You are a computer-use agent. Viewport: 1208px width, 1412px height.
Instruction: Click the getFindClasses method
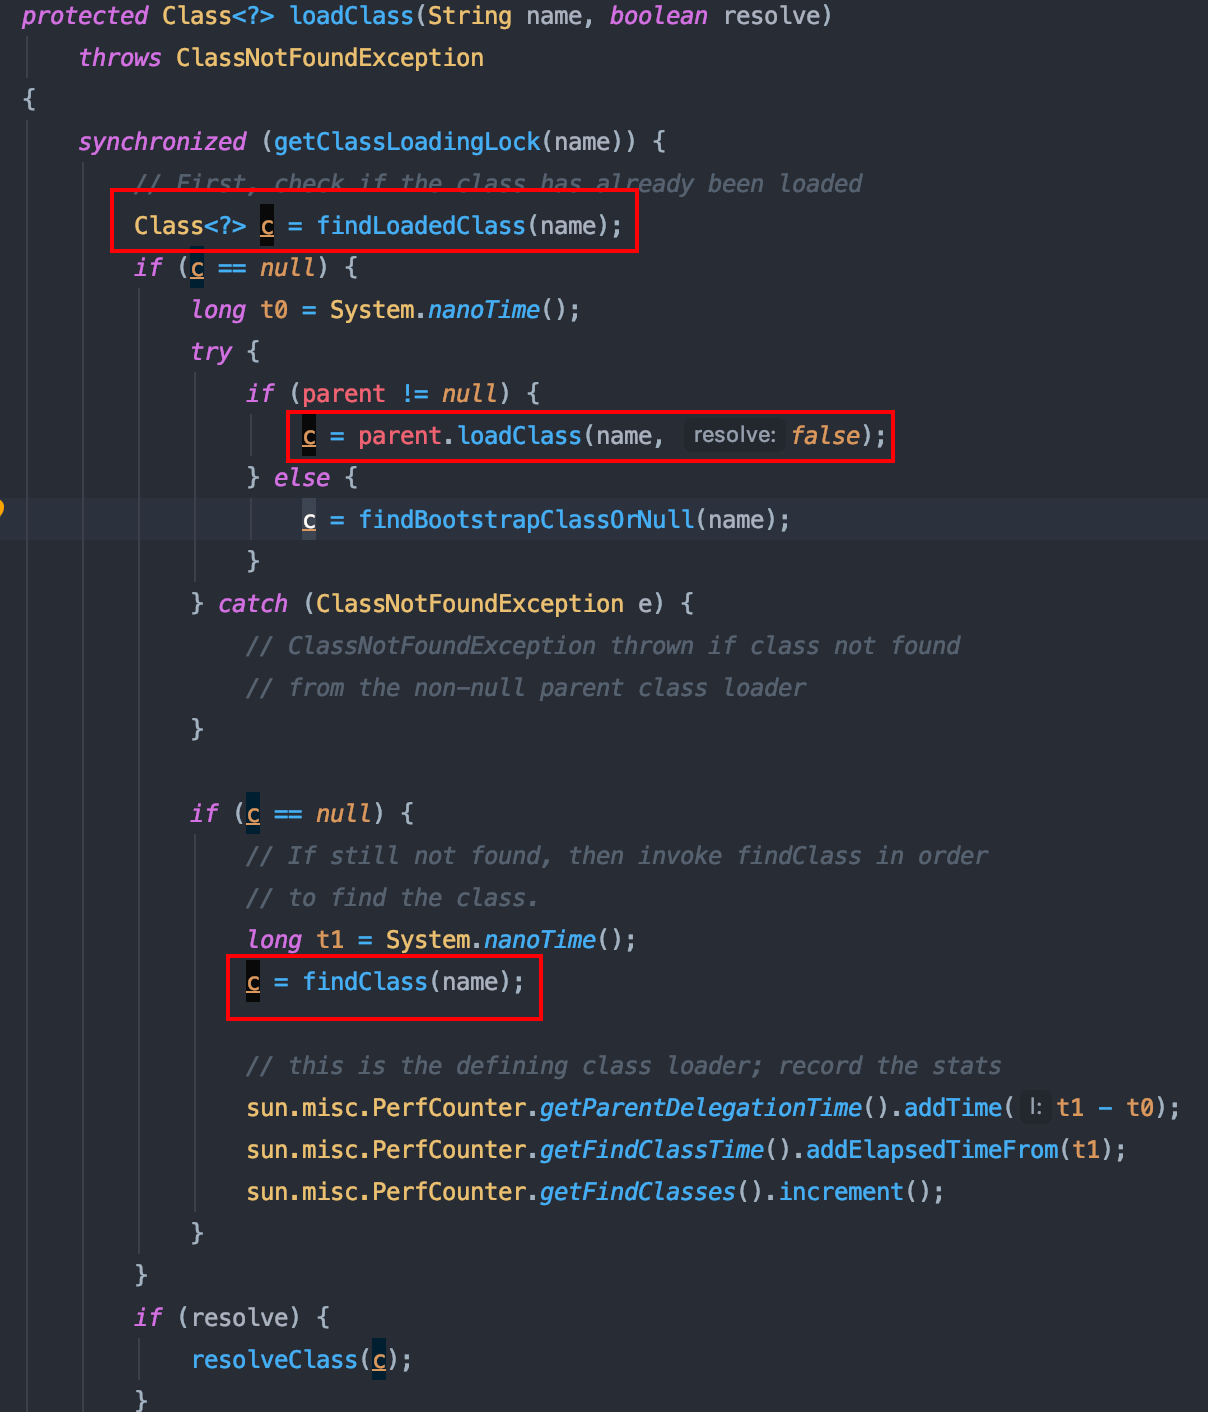(637, 1192)
